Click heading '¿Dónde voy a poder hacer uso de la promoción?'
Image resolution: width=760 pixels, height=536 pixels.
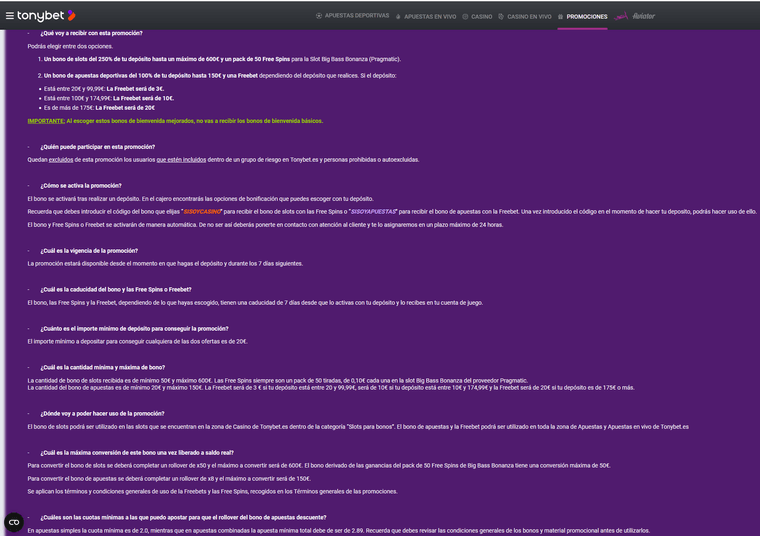pyautogui.click(x=102, y=413)
